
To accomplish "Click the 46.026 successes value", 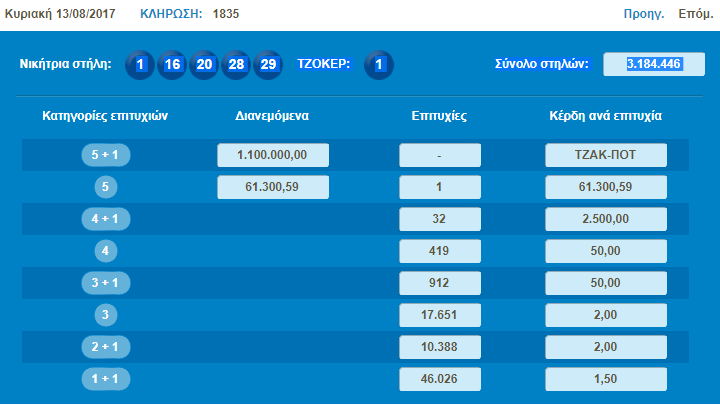I will click(x=440, y=380).
